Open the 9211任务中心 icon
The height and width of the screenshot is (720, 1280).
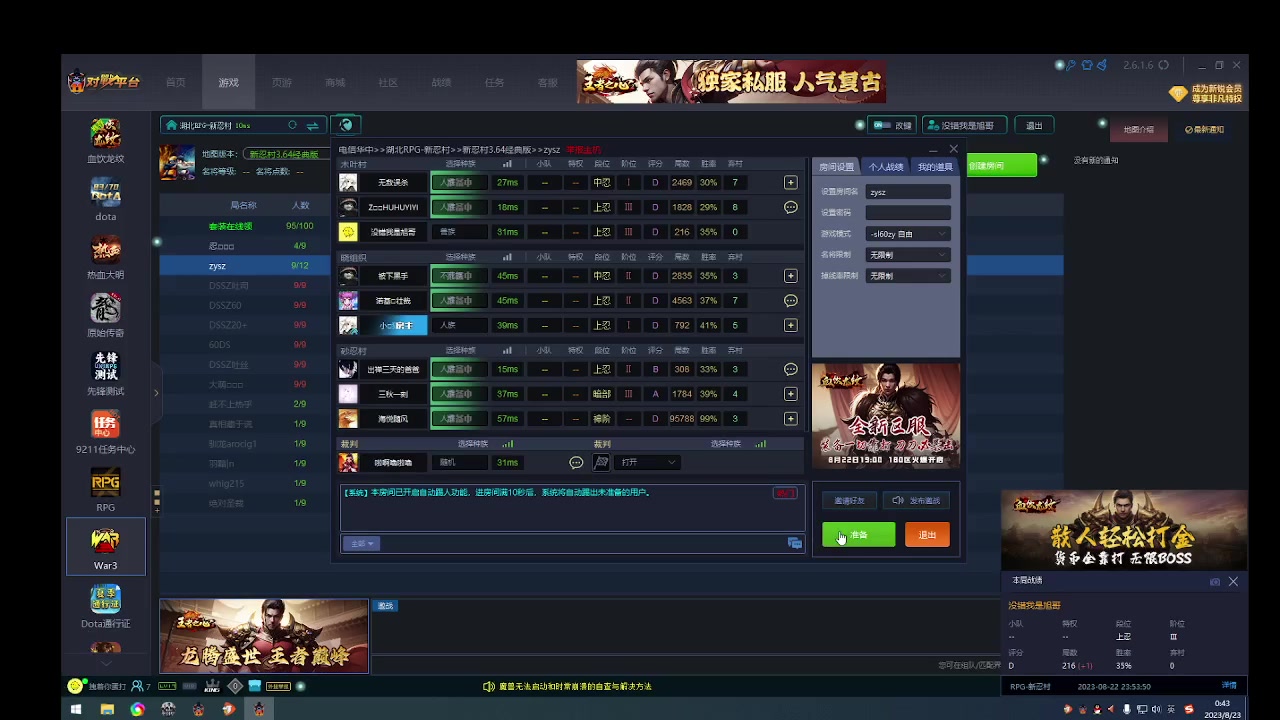[105, 432]
